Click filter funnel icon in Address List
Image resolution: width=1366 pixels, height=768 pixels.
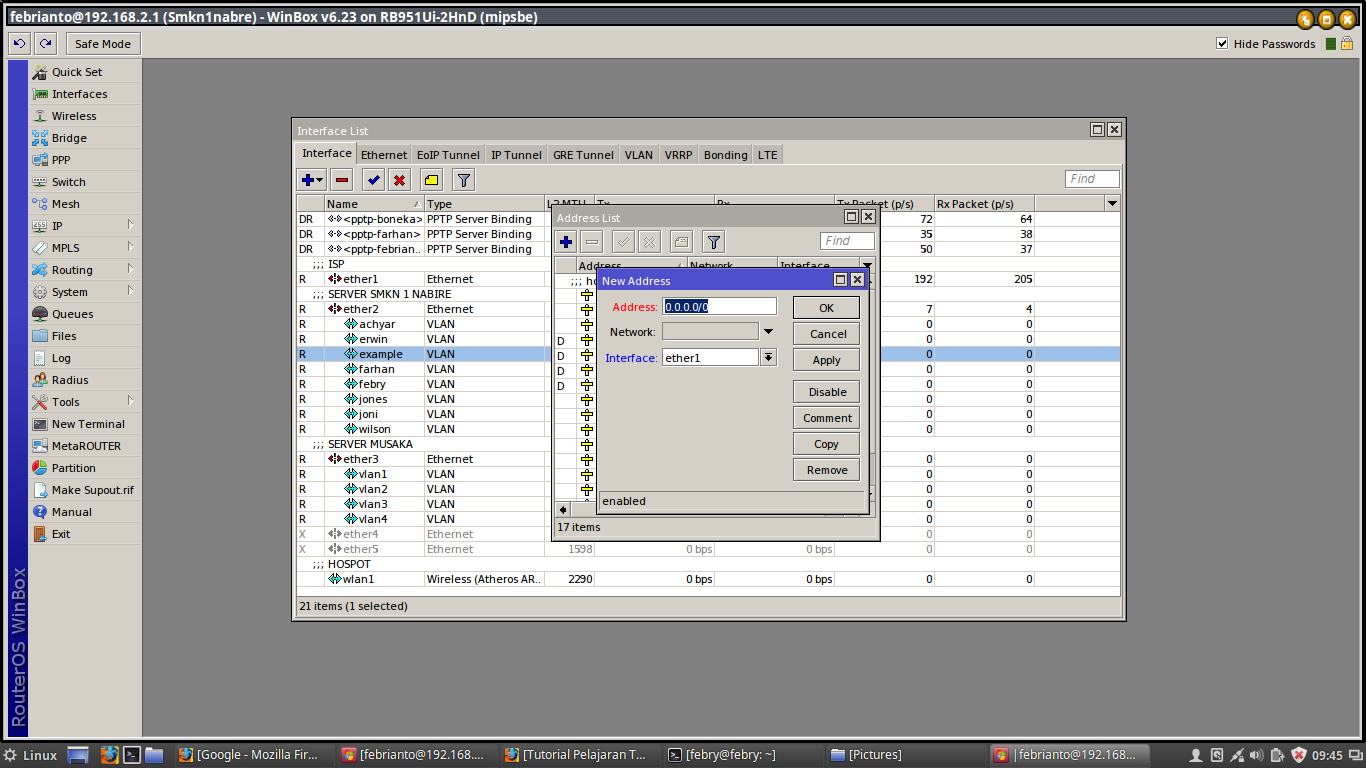click(713, 242)
